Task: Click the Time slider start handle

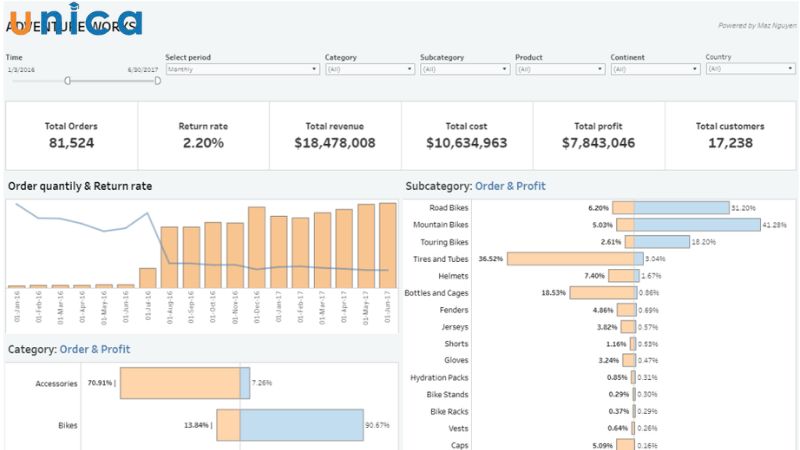Action: coord(67,80)
